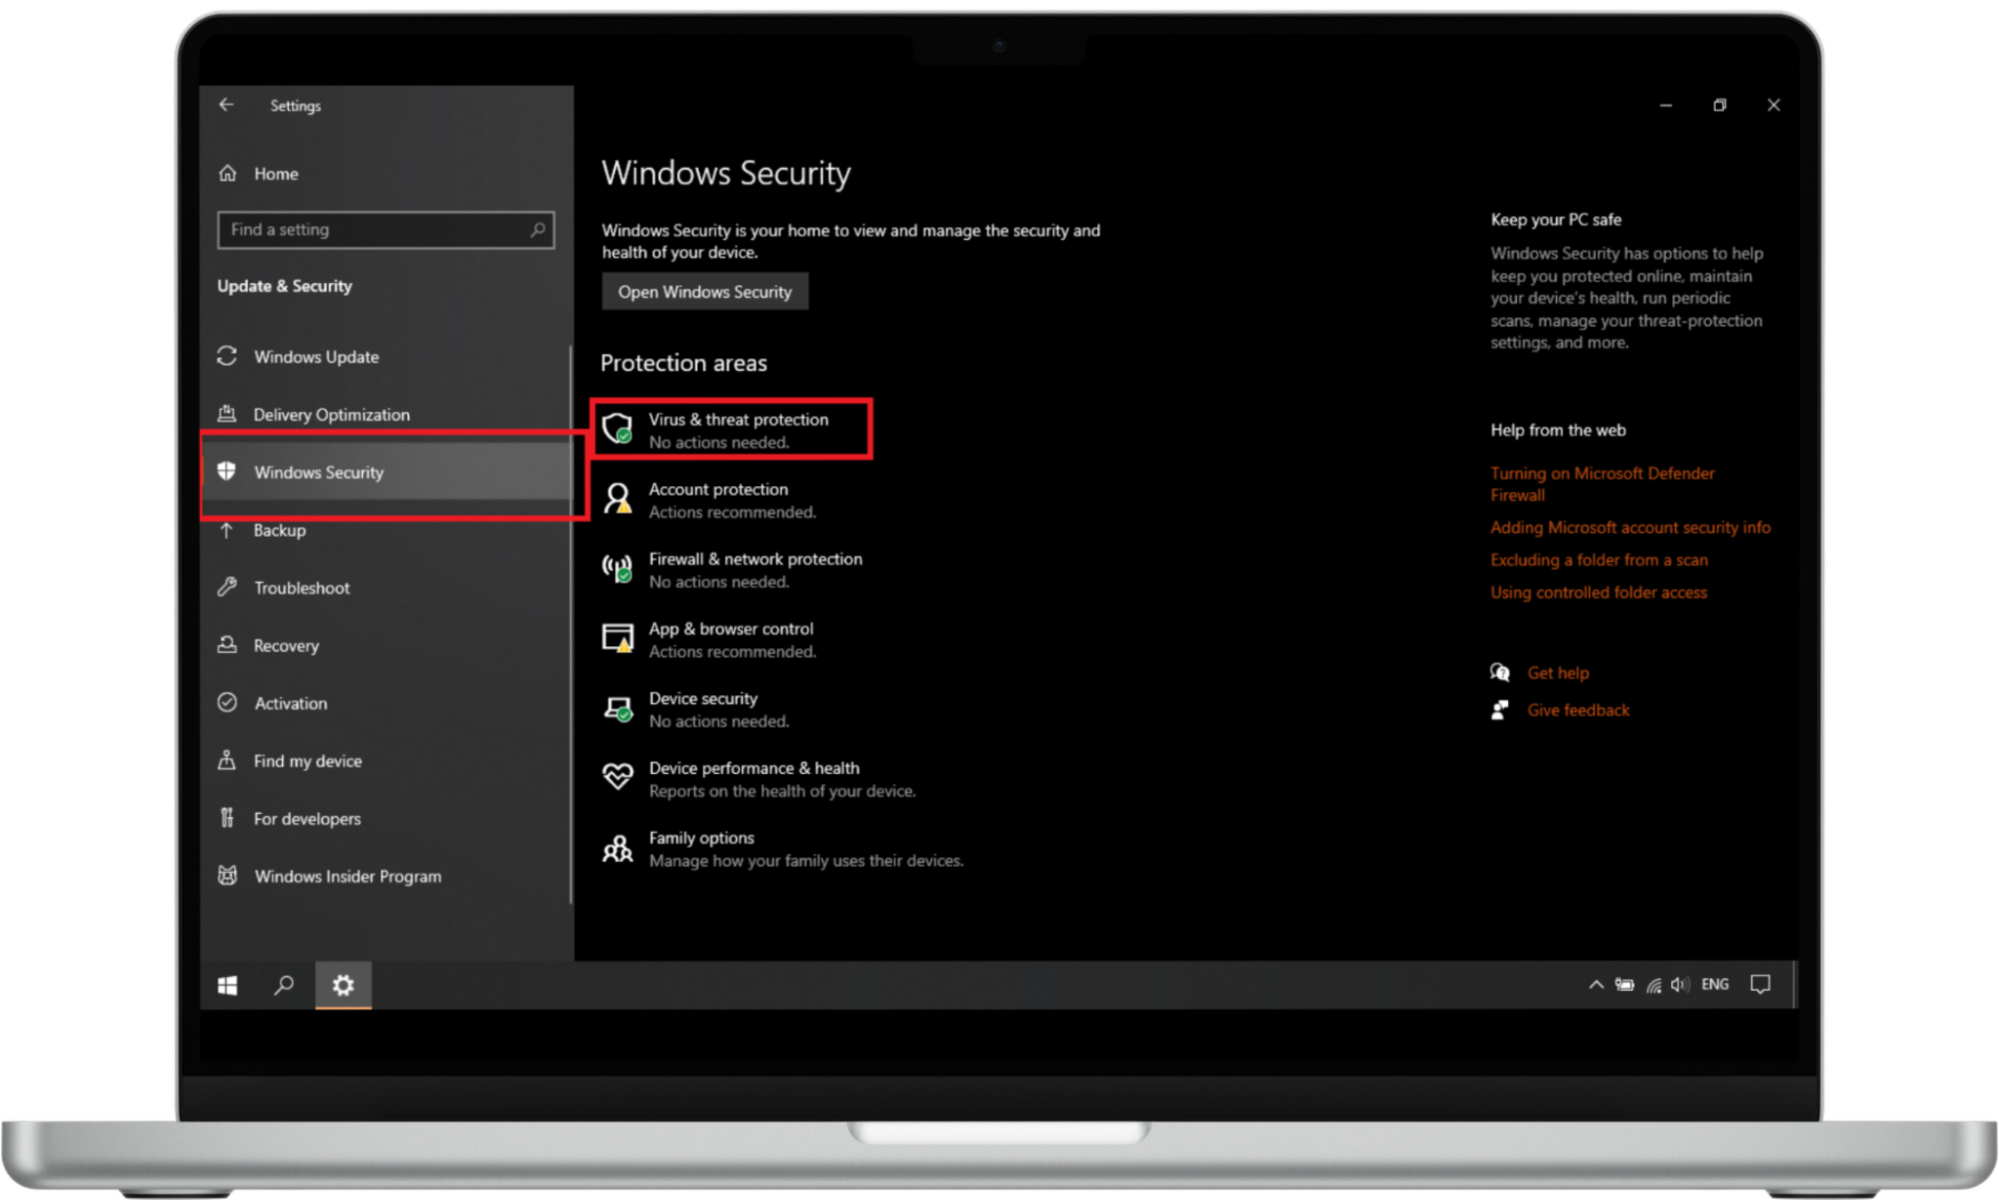Open Firewall & network protection area
This screenshot has height=1200, width=1999.
[x=732, y=570]
